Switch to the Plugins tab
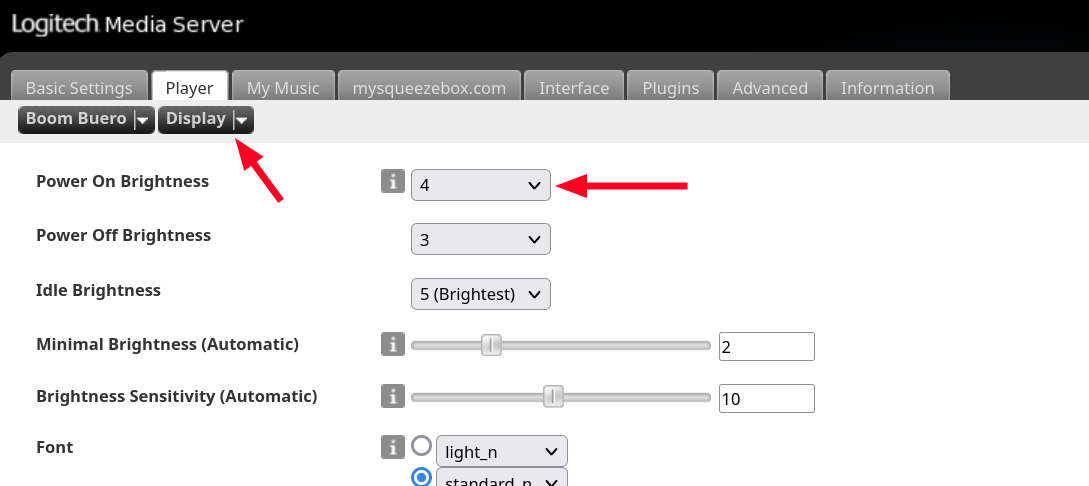1089x486 pixels. [671, 88]
